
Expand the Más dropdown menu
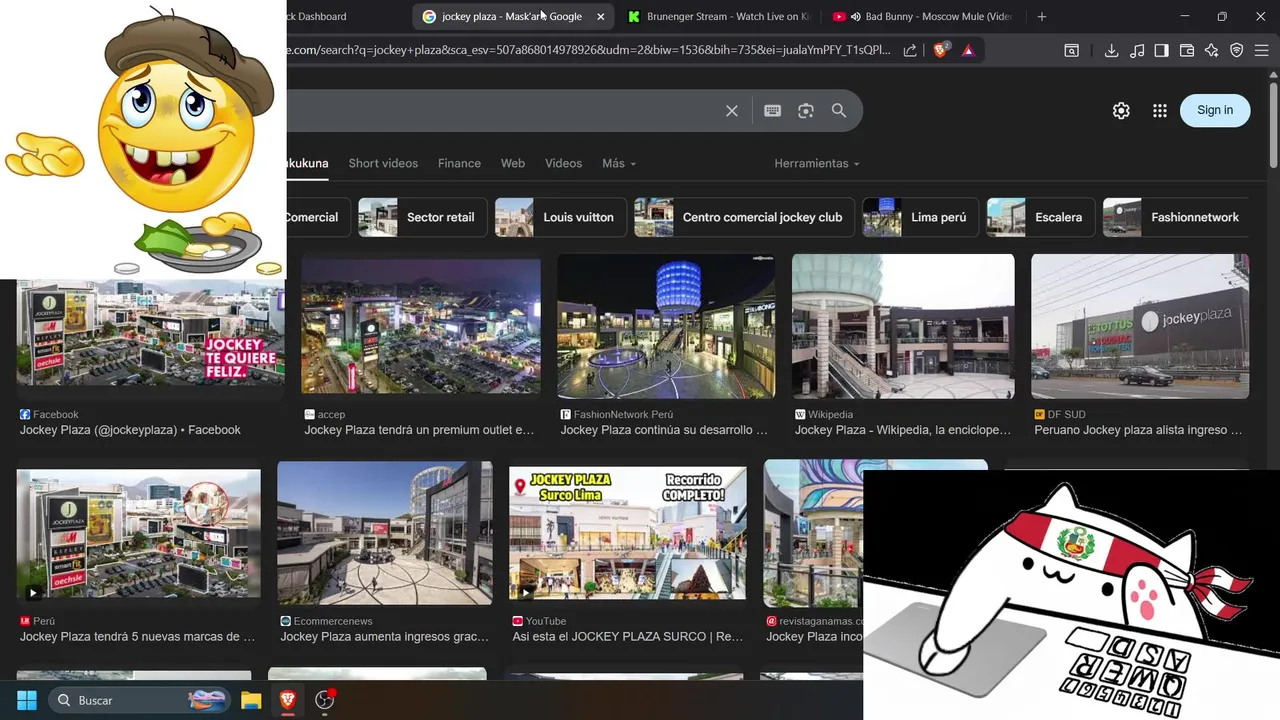pos(619,163)
